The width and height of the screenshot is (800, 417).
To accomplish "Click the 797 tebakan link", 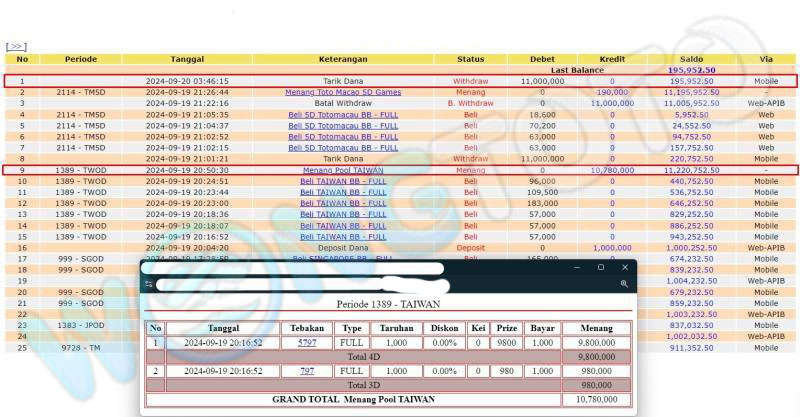I will pos(306,371).
